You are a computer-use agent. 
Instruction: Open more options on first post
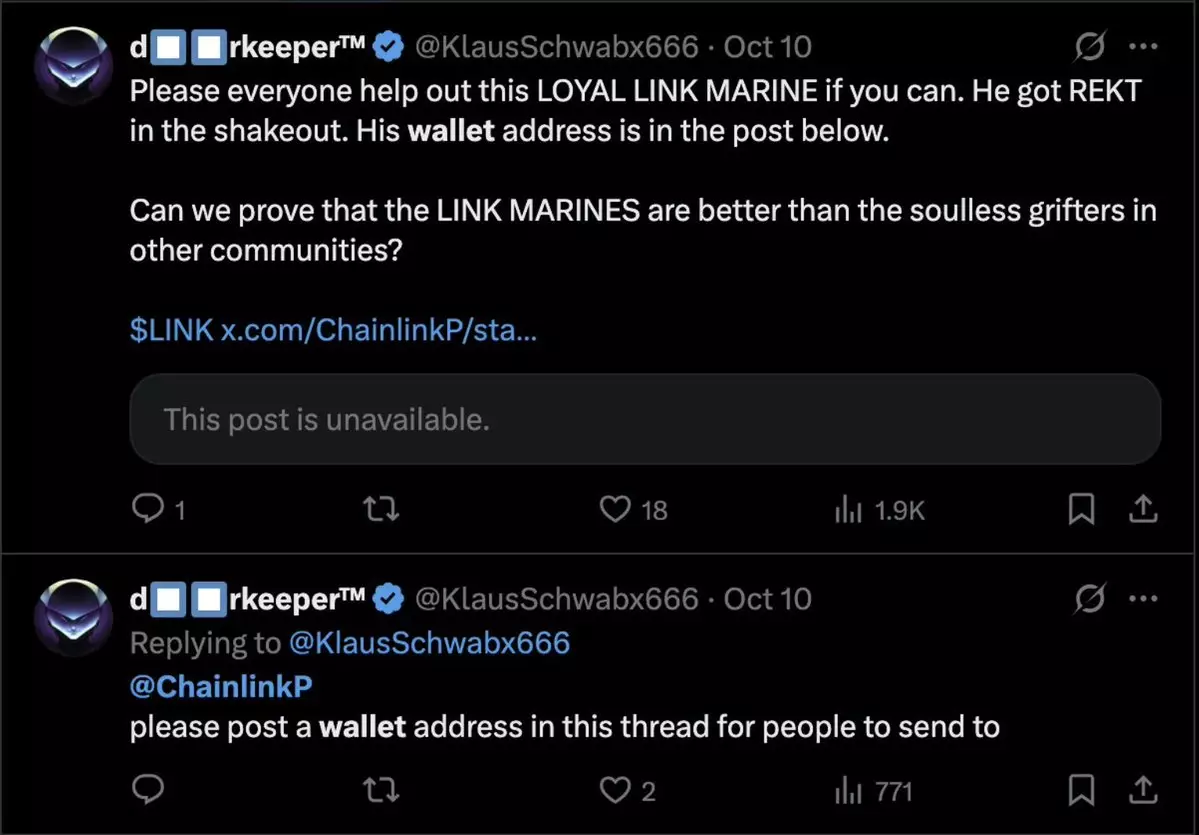click(1142, 46)
